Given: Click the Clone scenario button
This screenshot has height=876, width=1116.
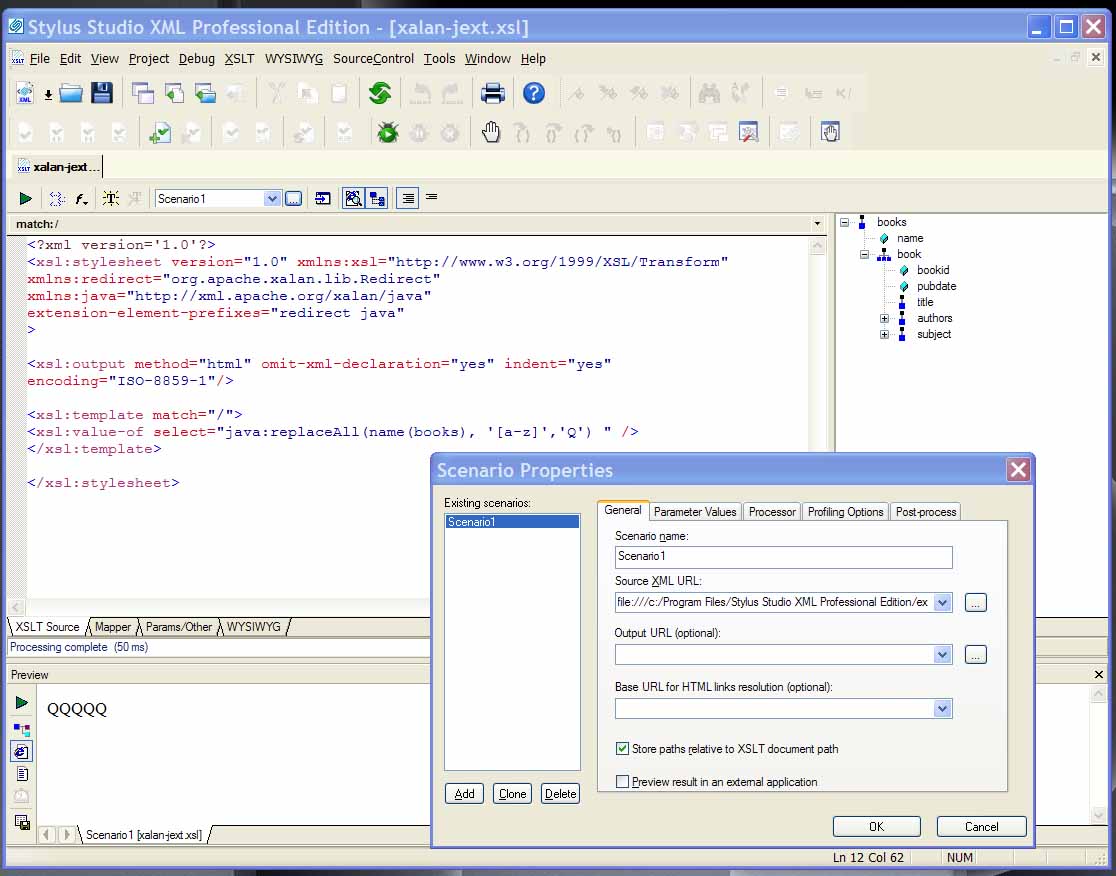Looking at the screenshot, I should tap(512, 794).
